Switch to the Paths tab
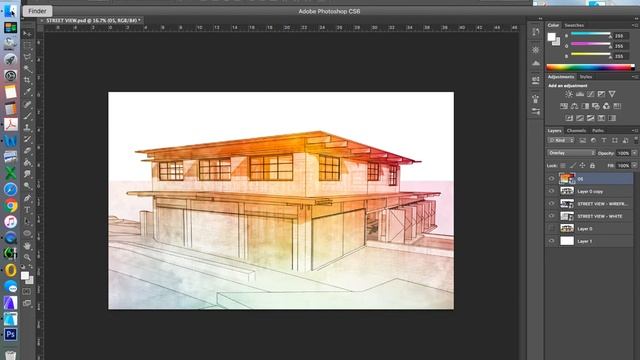 [x=598, y=131]
